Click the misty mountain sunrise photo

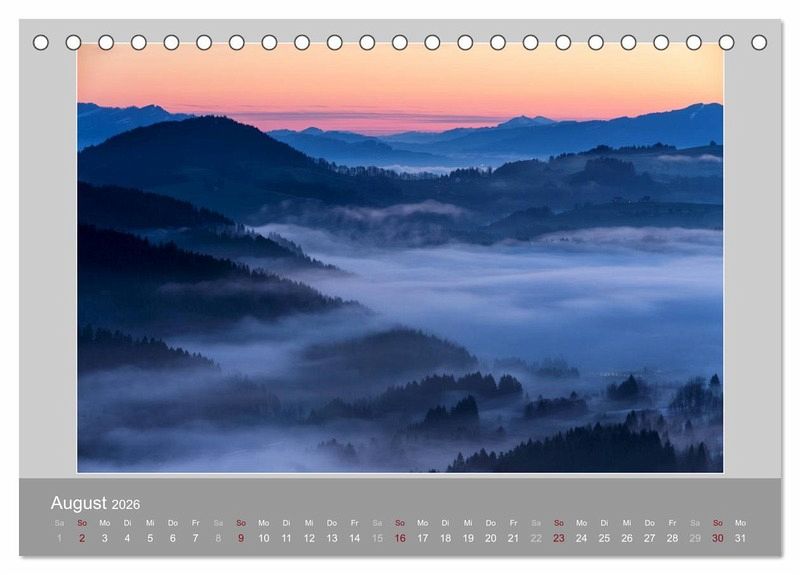(400, 258)
